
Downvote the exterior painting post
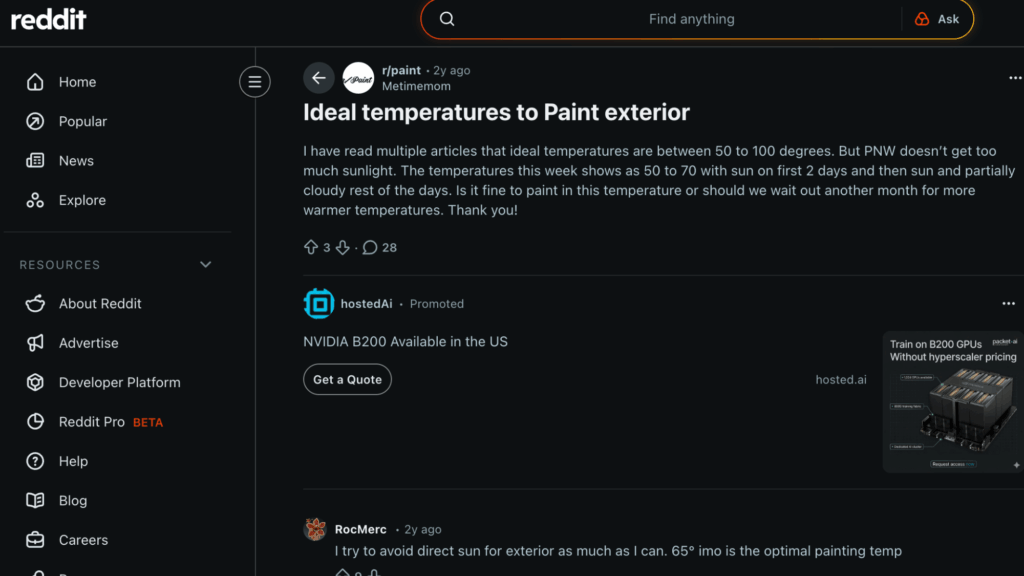pyautogui.click(x=341, y=247)
